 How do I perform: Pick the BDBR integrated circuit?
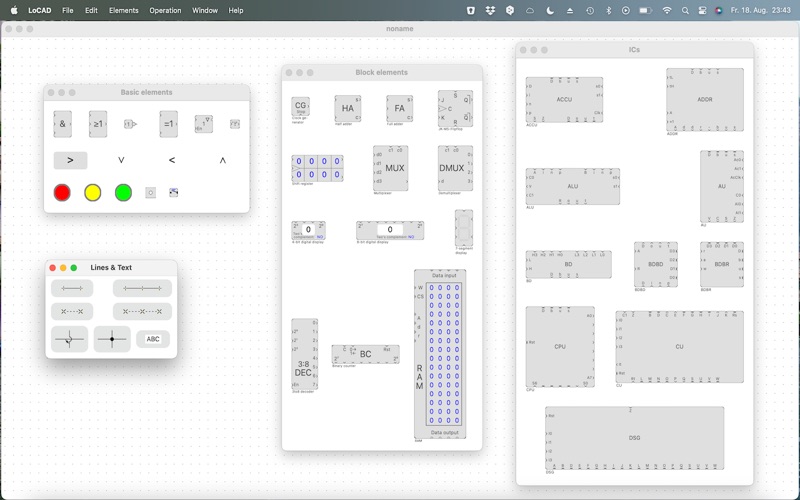pos(721,264)
